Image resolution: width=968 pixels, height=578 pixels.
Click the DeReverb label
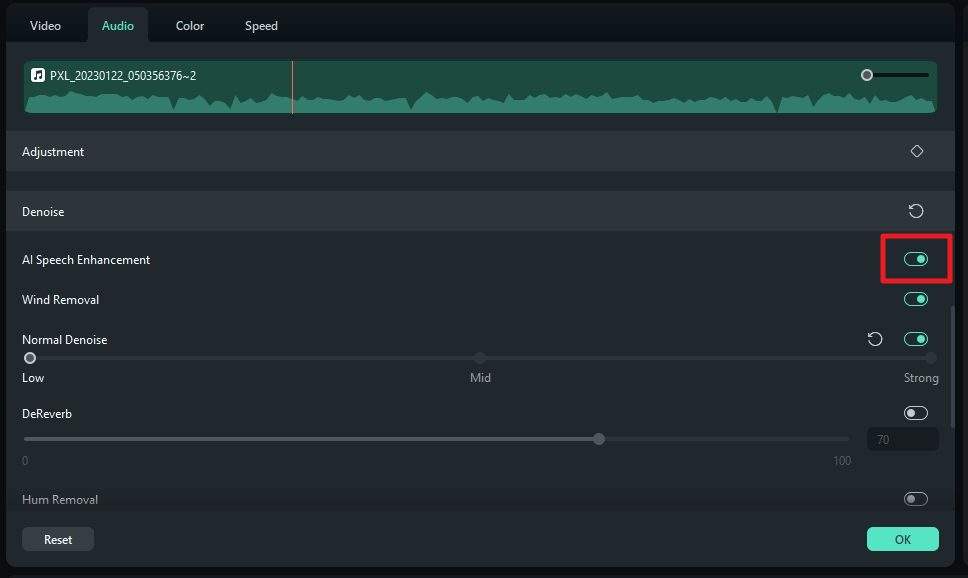47,414
